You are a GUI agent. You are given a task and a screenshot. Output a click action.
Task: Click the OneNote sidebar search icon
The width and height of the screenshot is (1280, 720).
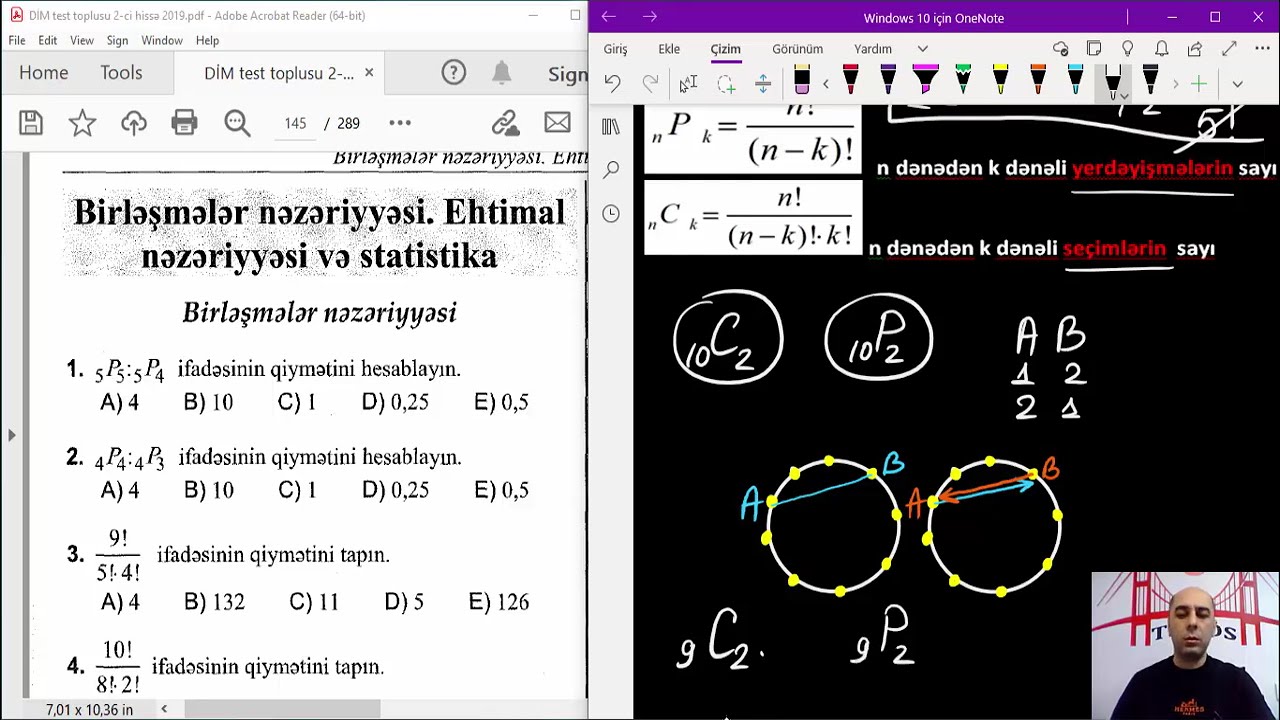tap(611, 170)
